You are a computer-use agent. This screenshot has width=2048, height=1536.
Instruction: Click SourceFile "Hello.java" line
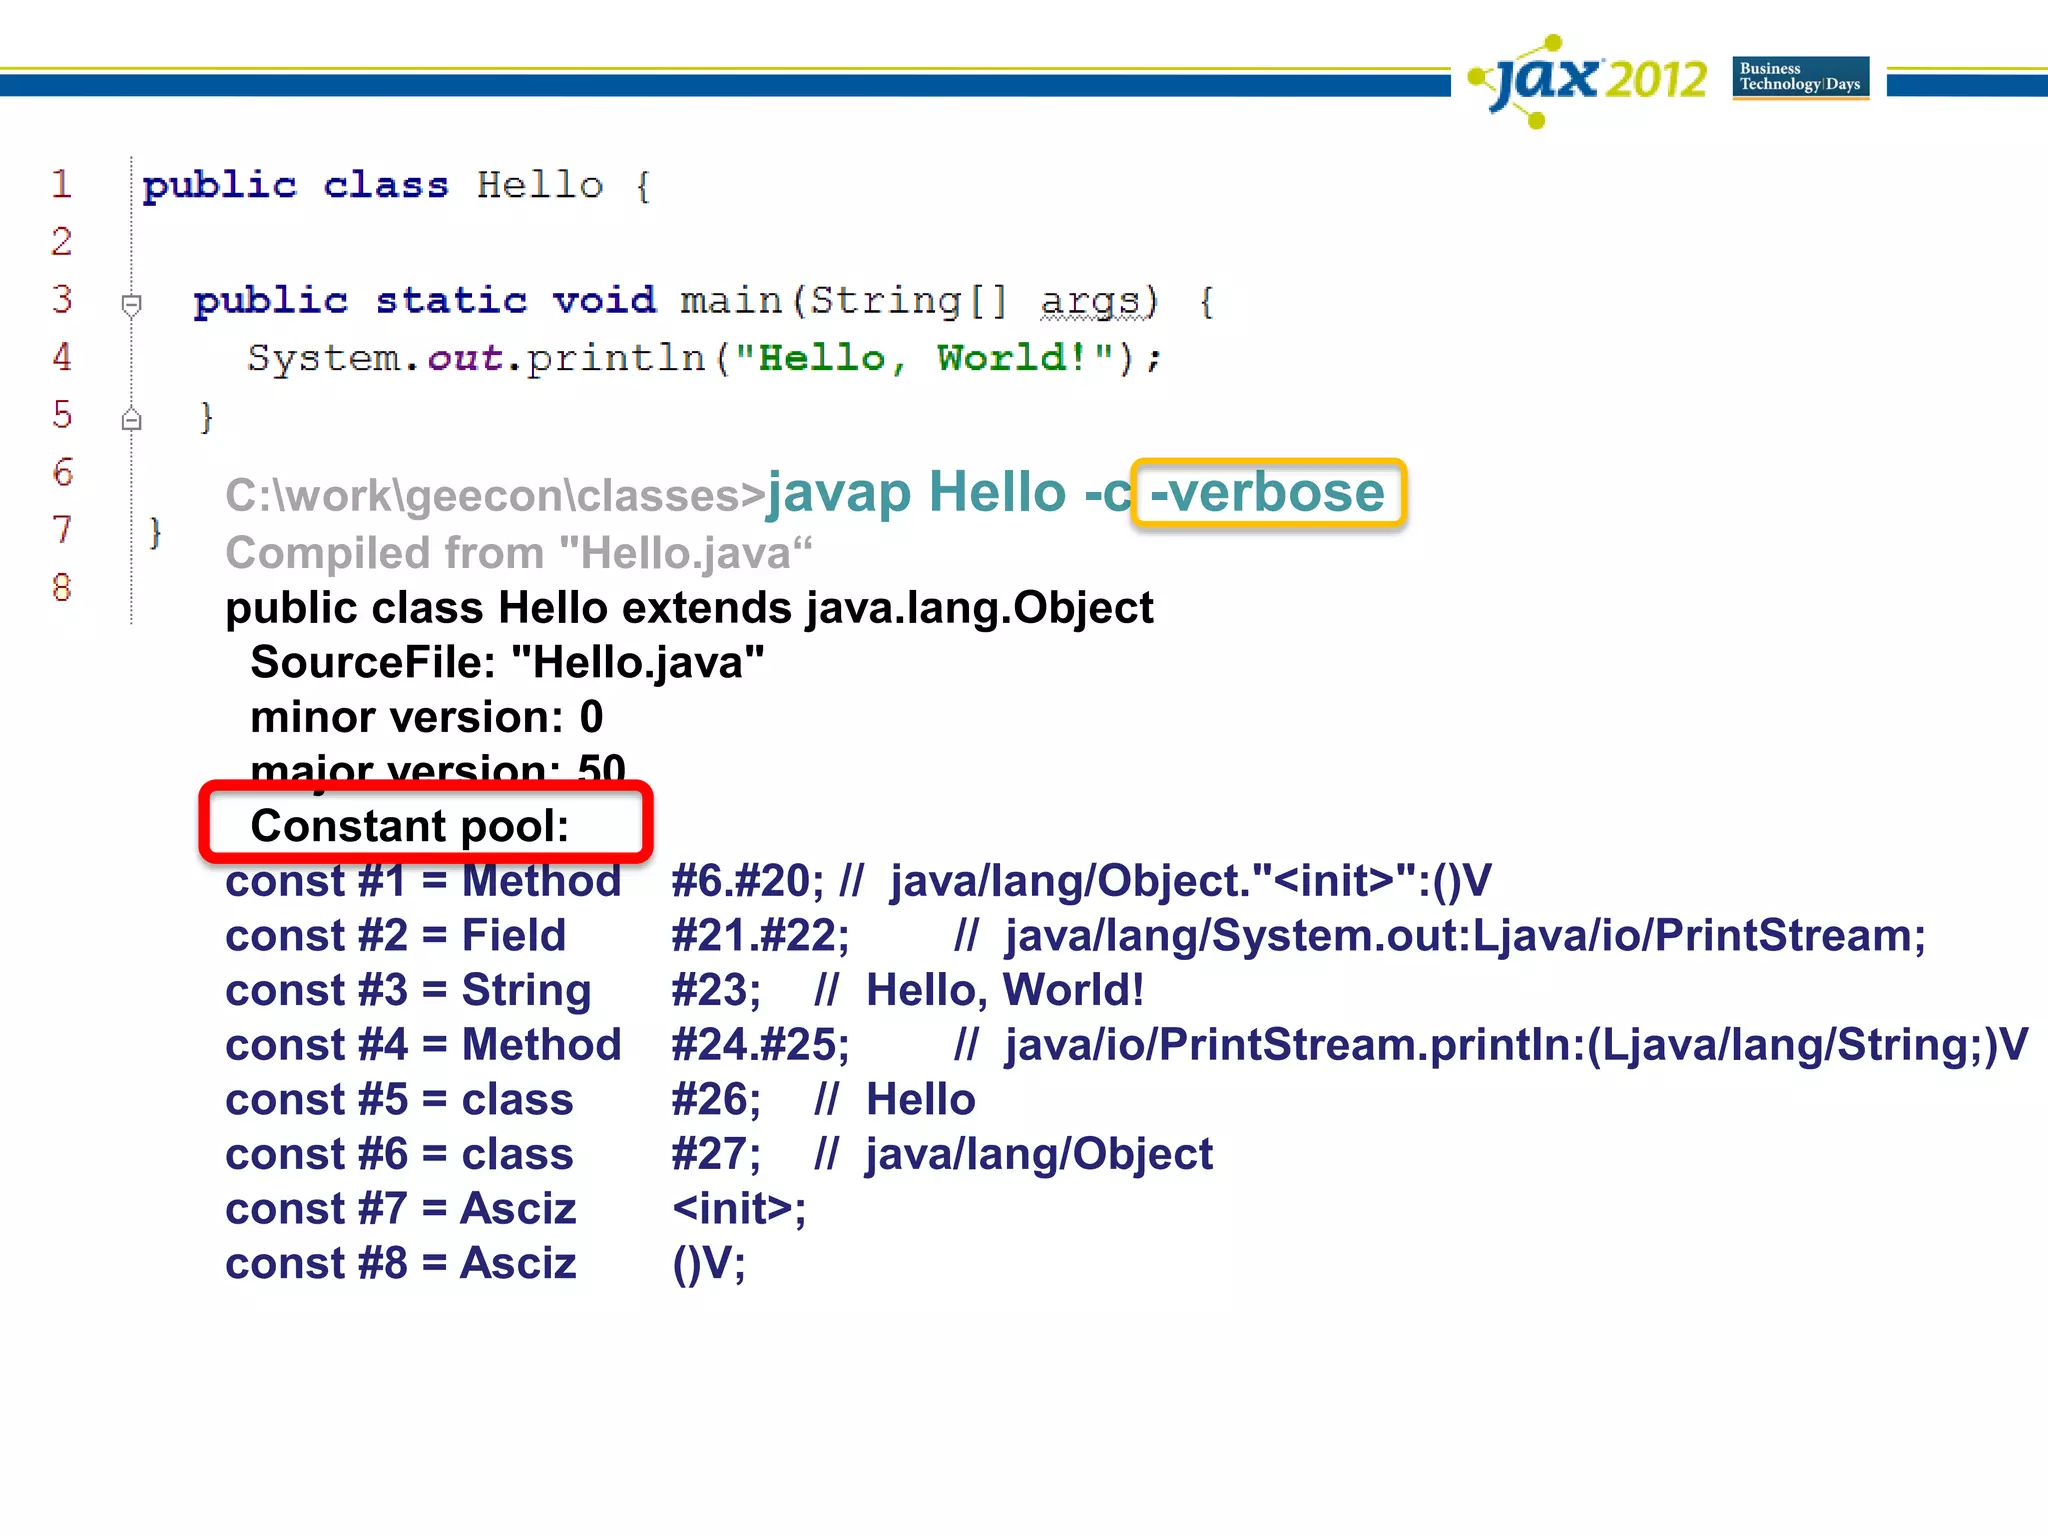pyautogui.click(x=506, y=662)
